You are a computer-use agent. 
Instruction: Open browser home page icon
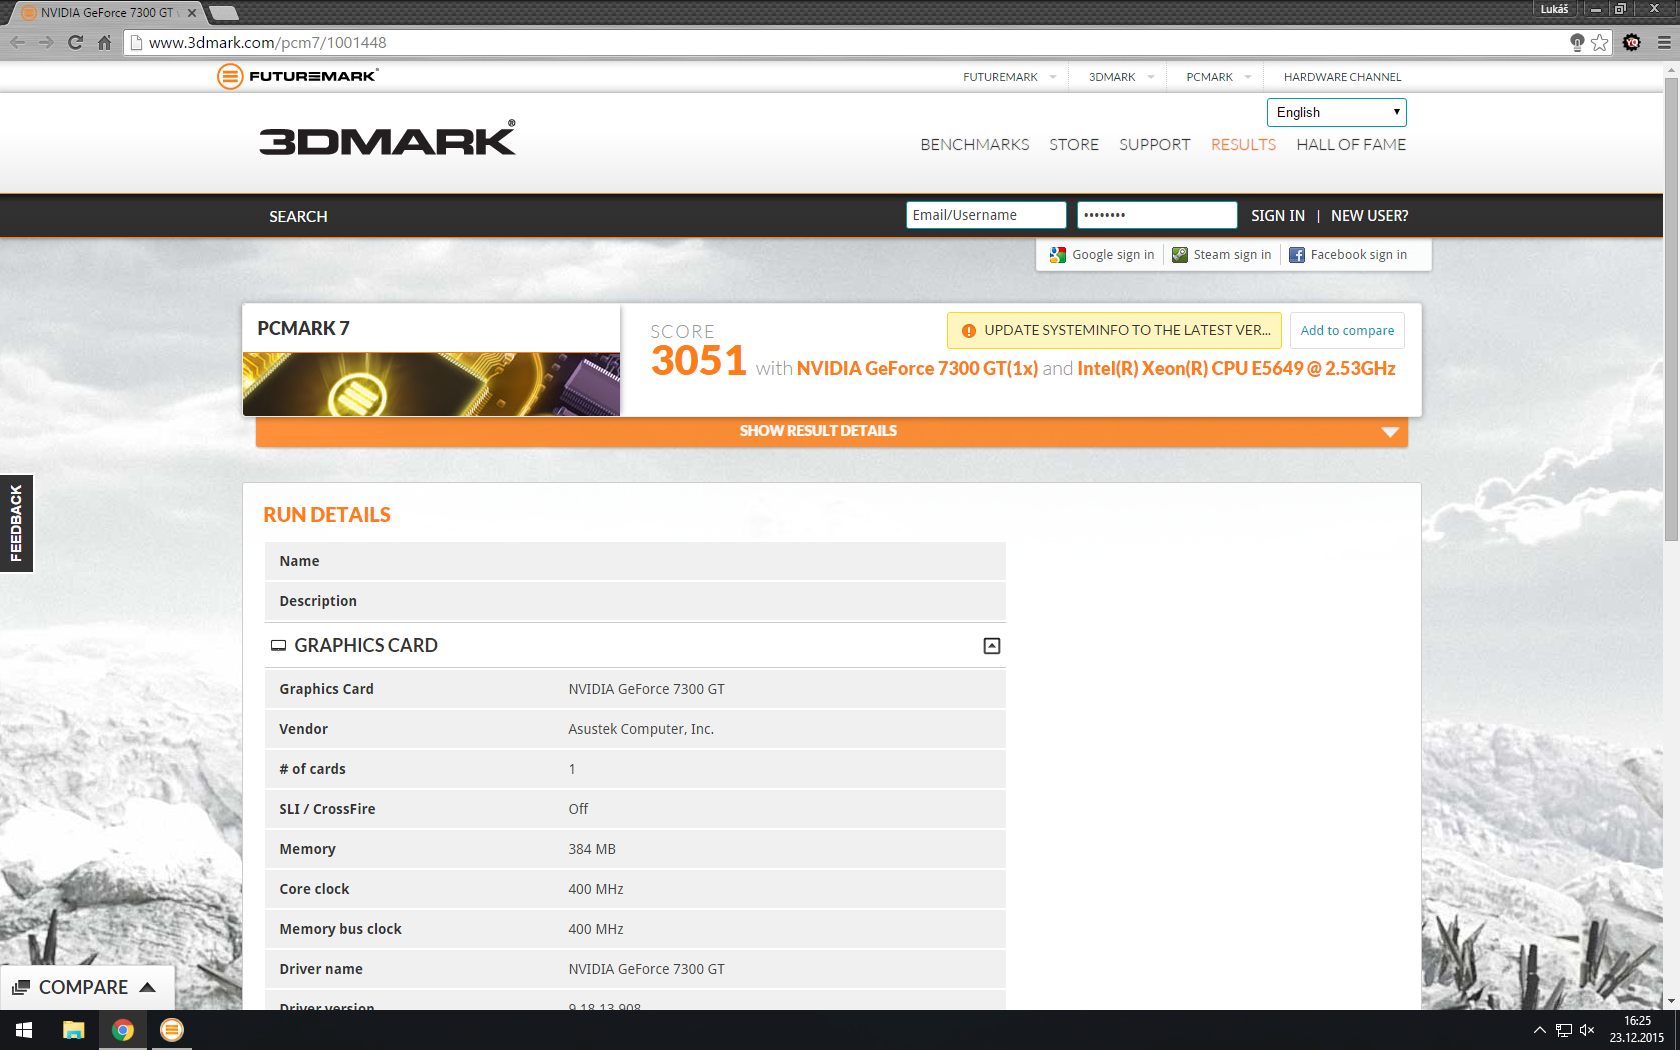click(104, 42)
